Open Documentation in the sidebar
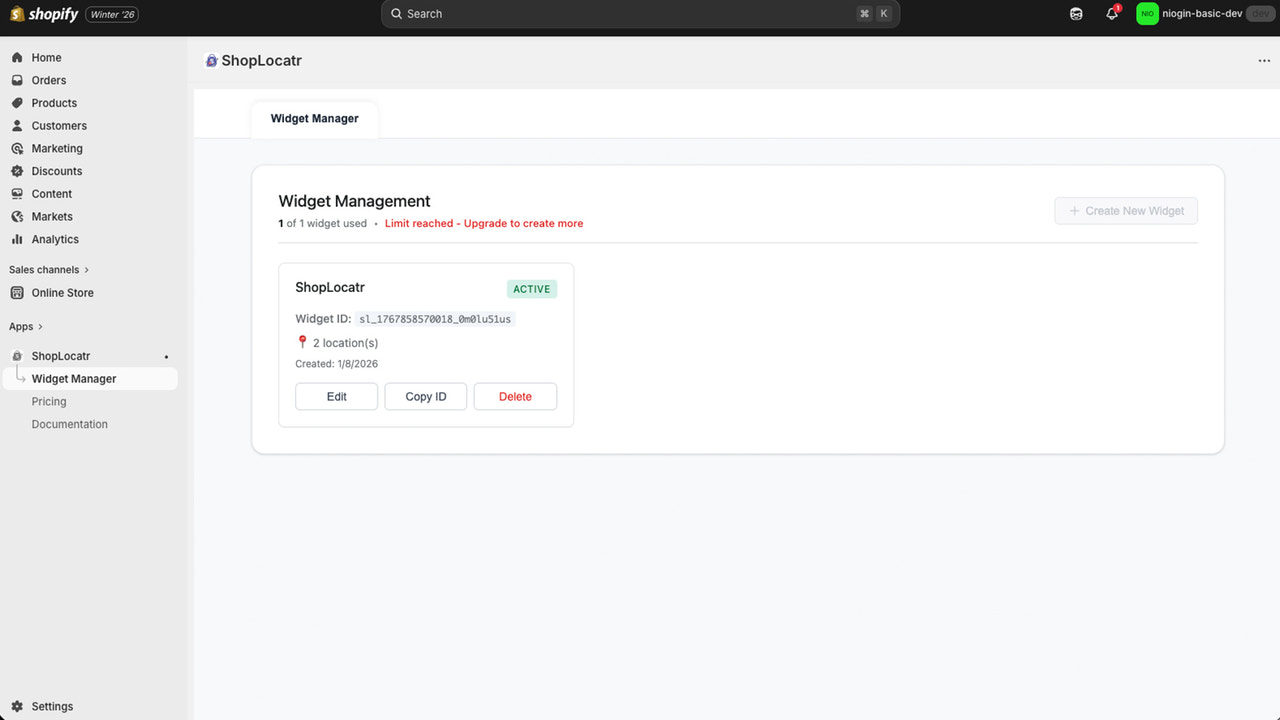The height and width of the screenshot is (720, 1280). [70, 424]
